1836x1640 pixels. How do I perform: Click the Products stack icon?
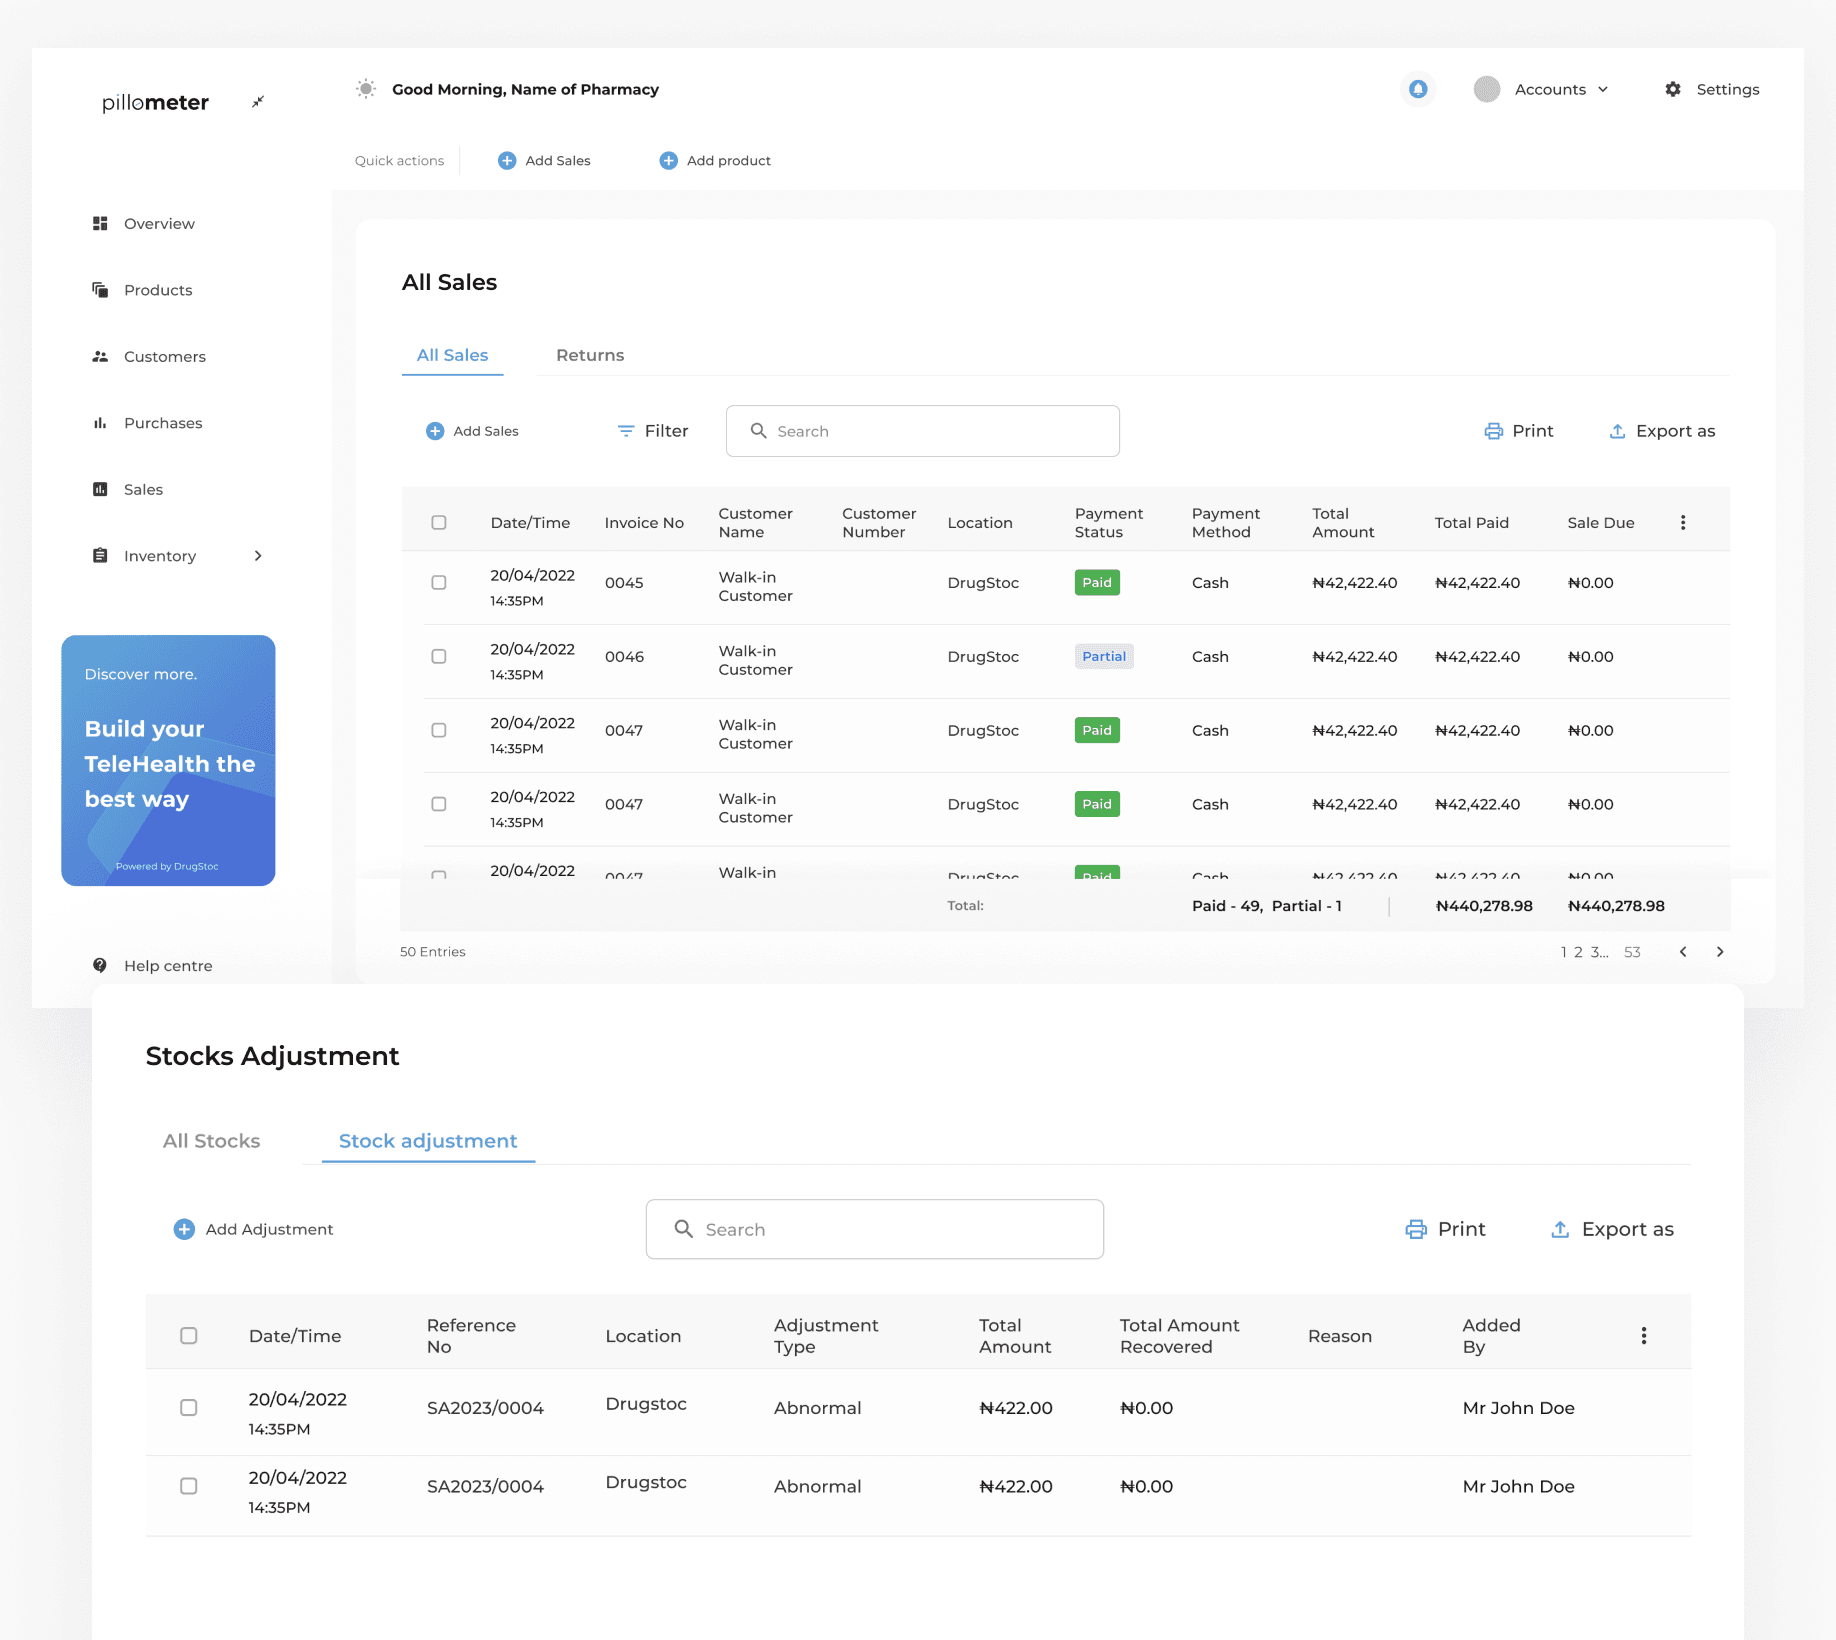click(100, 290)
